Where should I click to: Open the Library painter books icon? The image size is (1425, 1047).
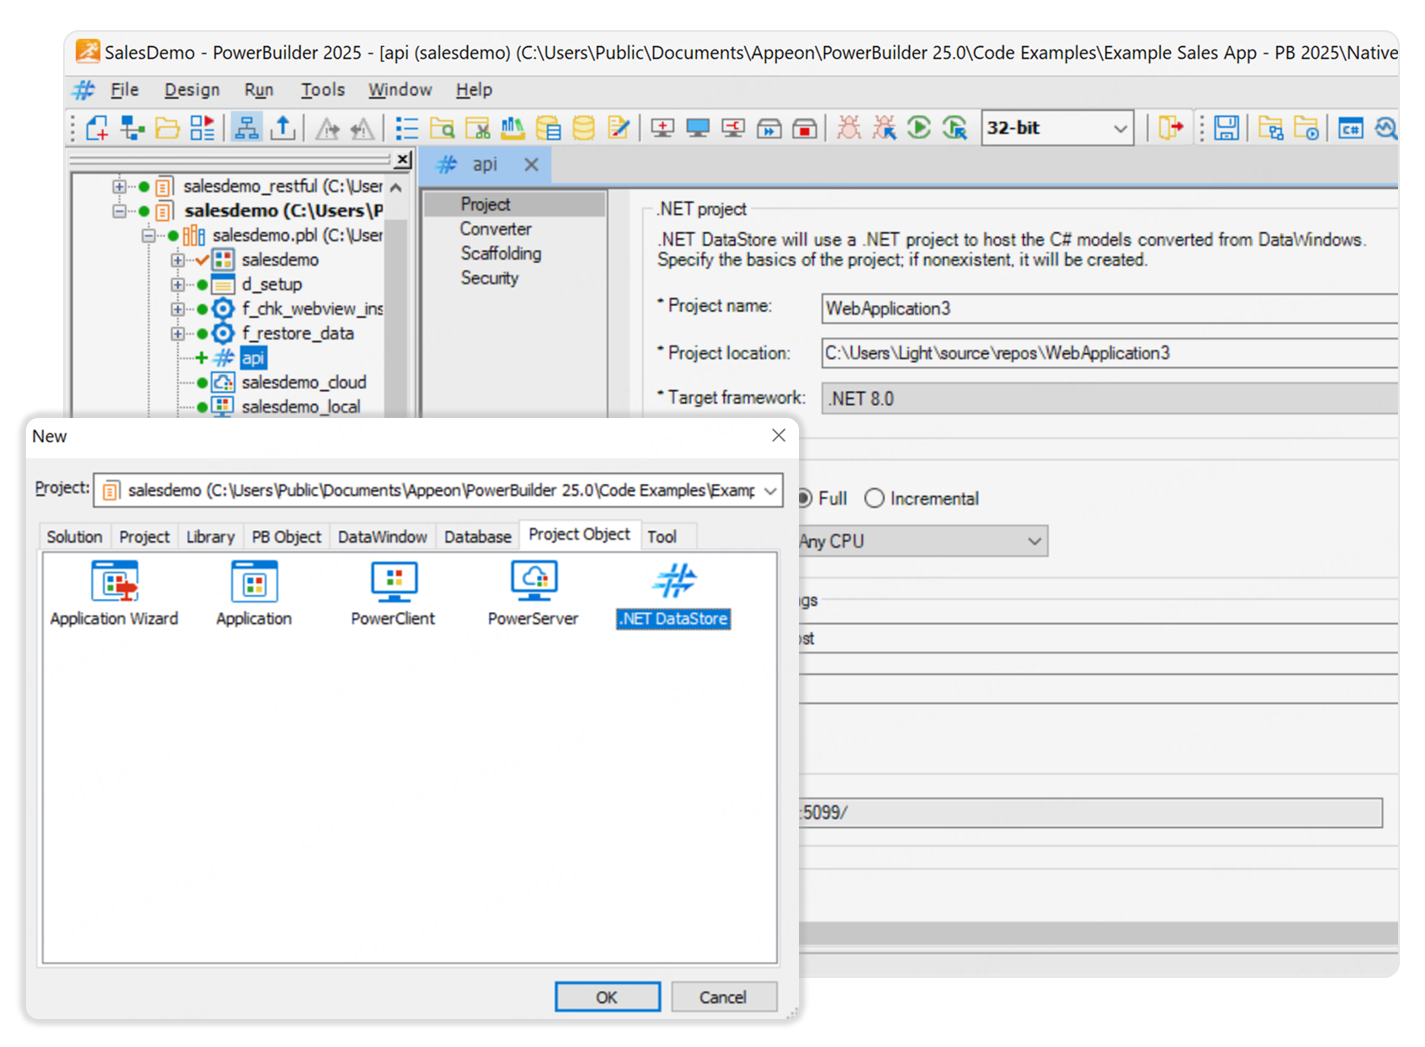click(513, 128)
